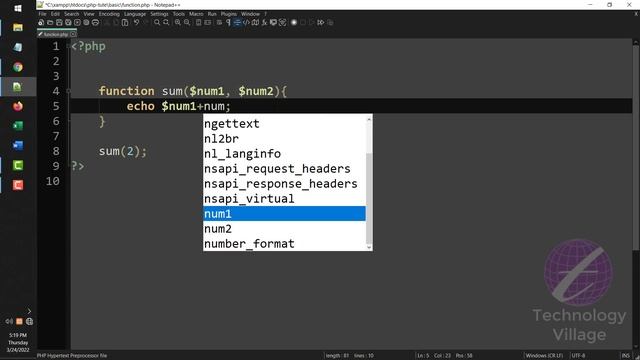
Task: Click the volume icon in system tray
Action: [x=9, y=322]
